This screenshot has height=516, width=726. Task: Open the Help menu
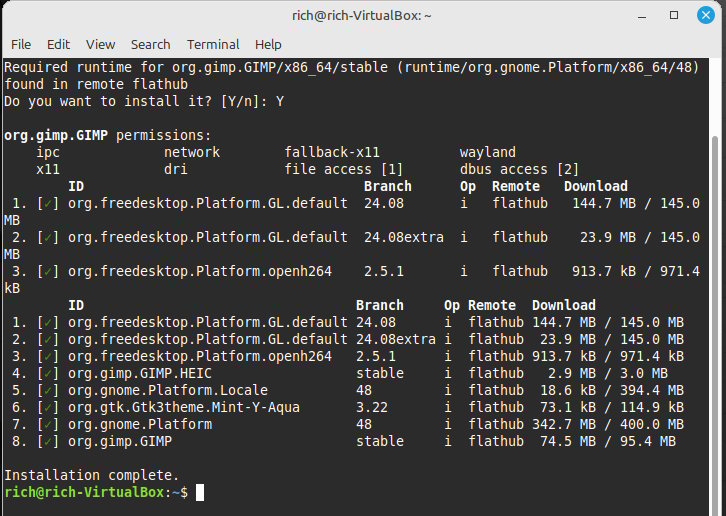point(268,44)
